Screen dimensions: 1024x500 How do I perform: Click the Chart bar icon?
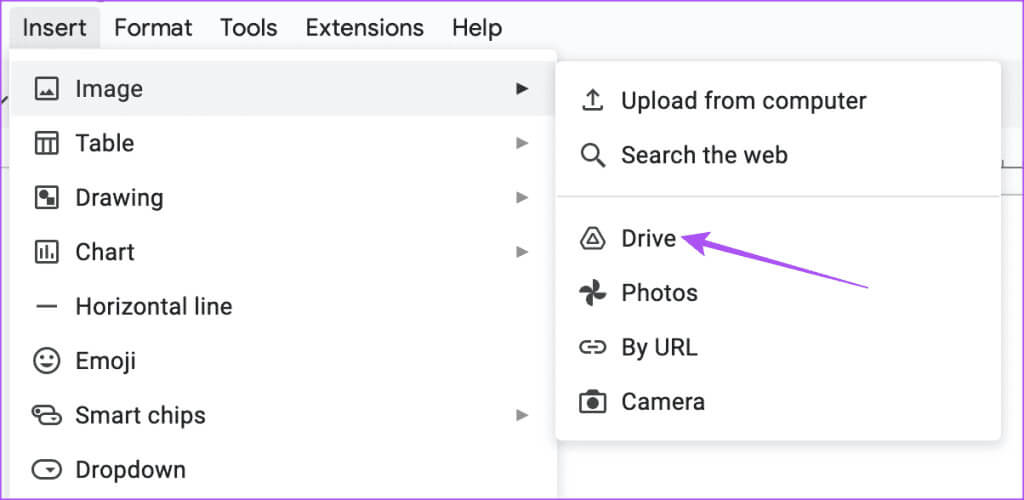(x=47, y=252)
